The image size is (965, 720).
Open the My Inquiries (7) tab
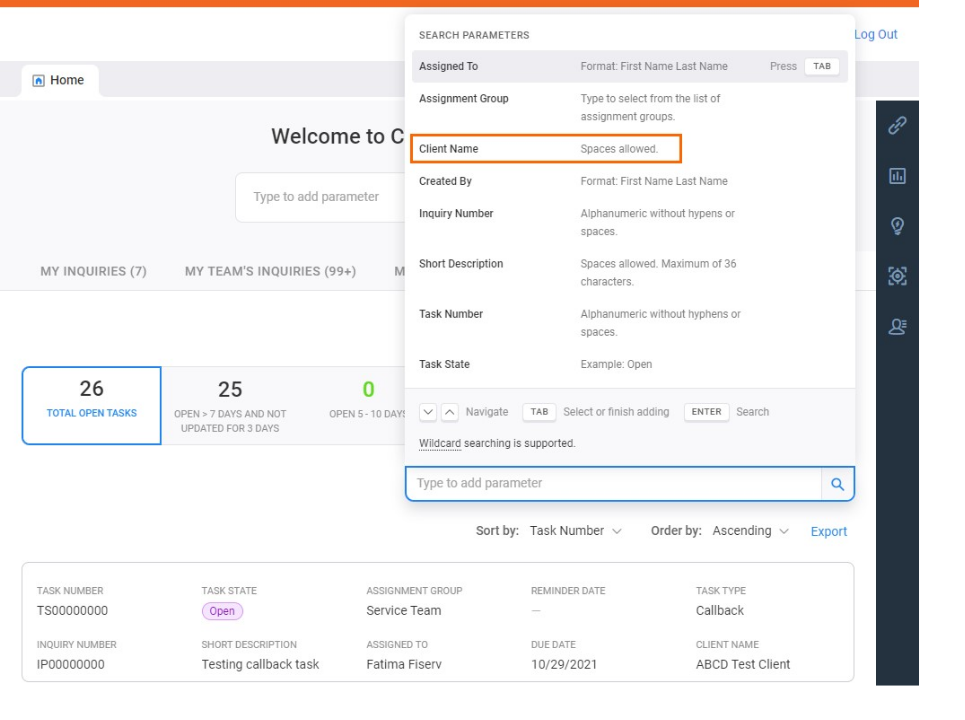click(x=94, y=271)
